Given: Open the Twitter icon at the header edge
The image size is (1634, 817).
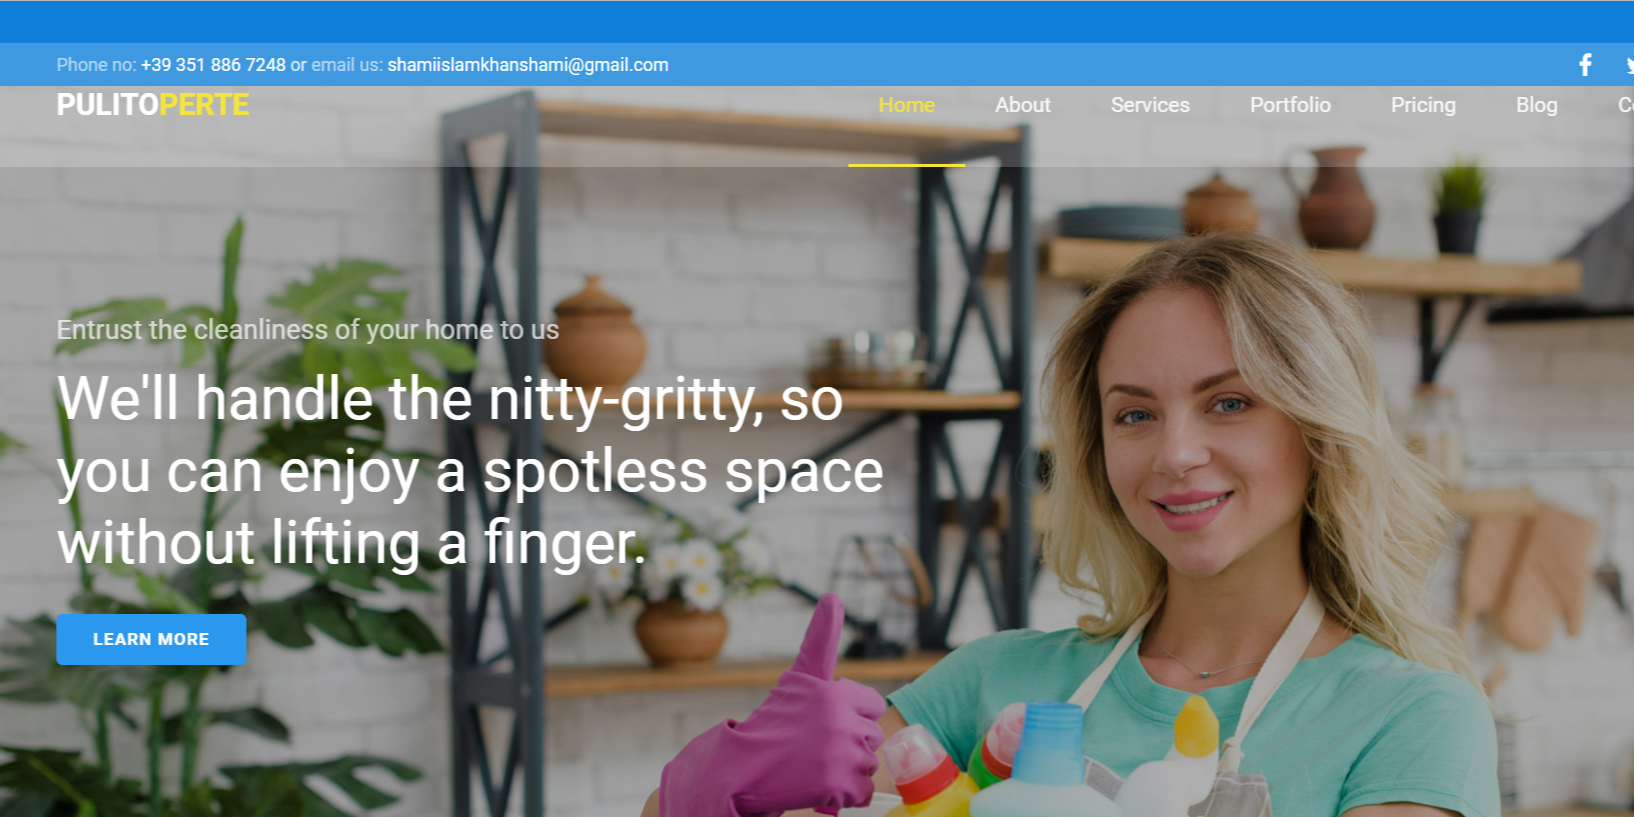Looking at the screenshot, I should pyautogui.click(x=1629, y=65).
